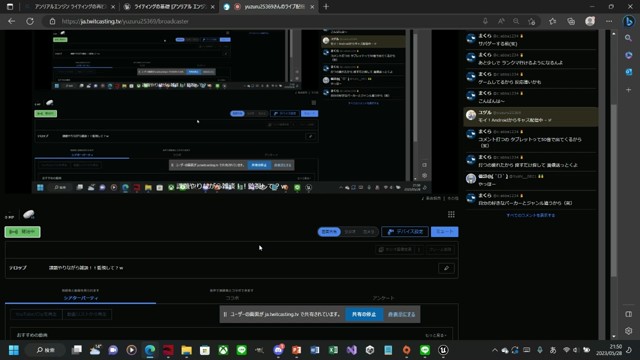Open File Explorer from the taskbar
This screenshot has height=360, width=640.
click(187, 350)
